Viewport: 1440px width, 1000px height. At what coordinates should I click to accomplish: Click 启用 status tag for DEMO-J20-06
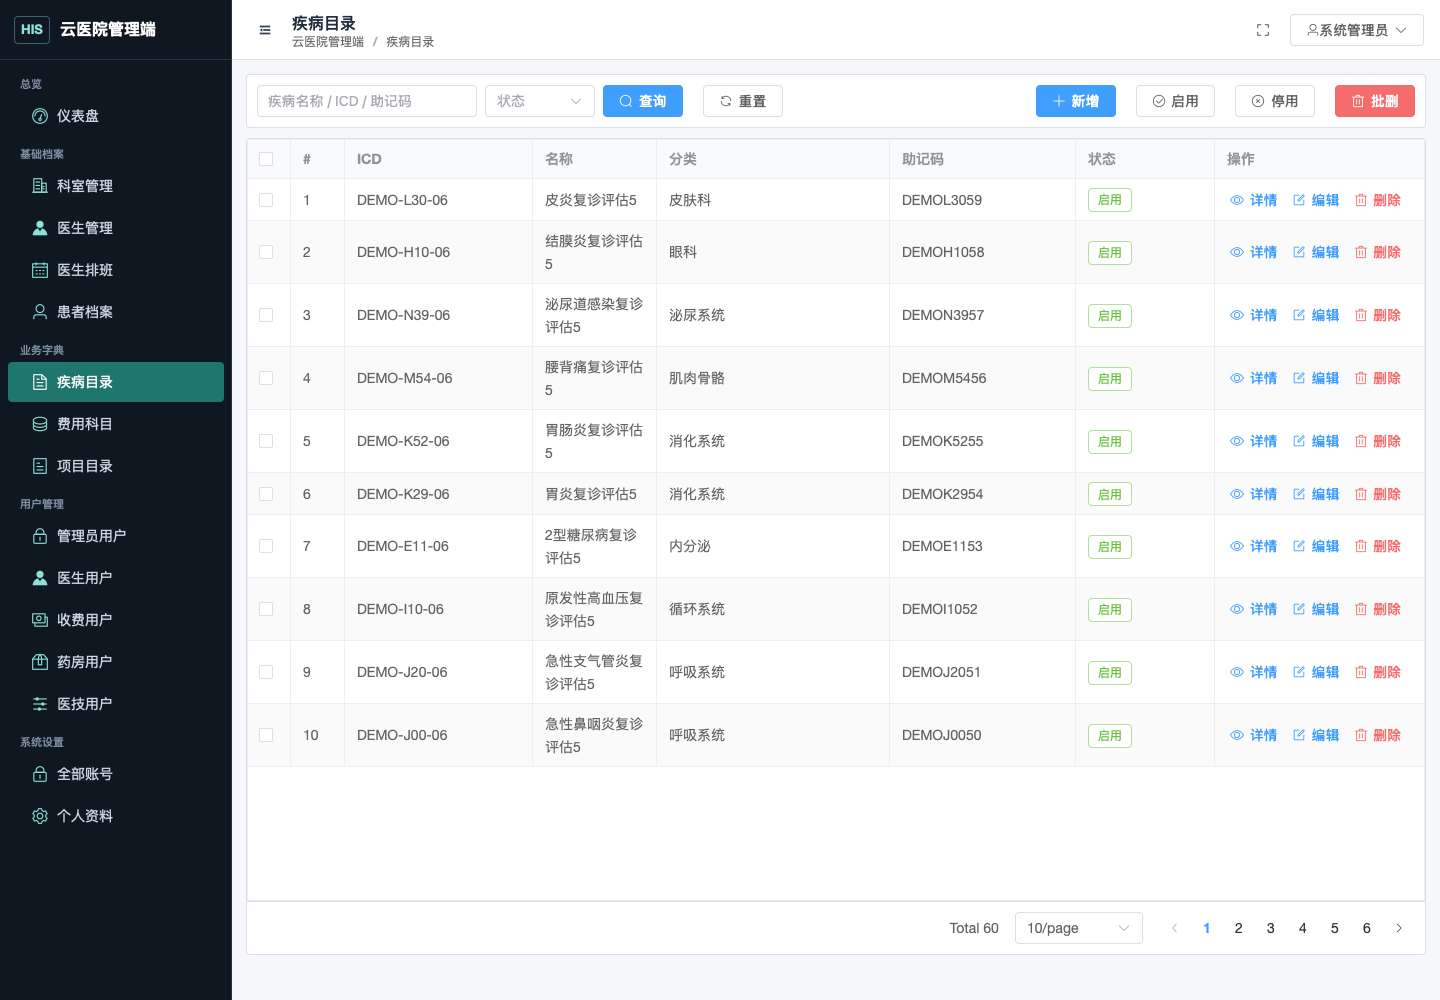click(1110, 672)
